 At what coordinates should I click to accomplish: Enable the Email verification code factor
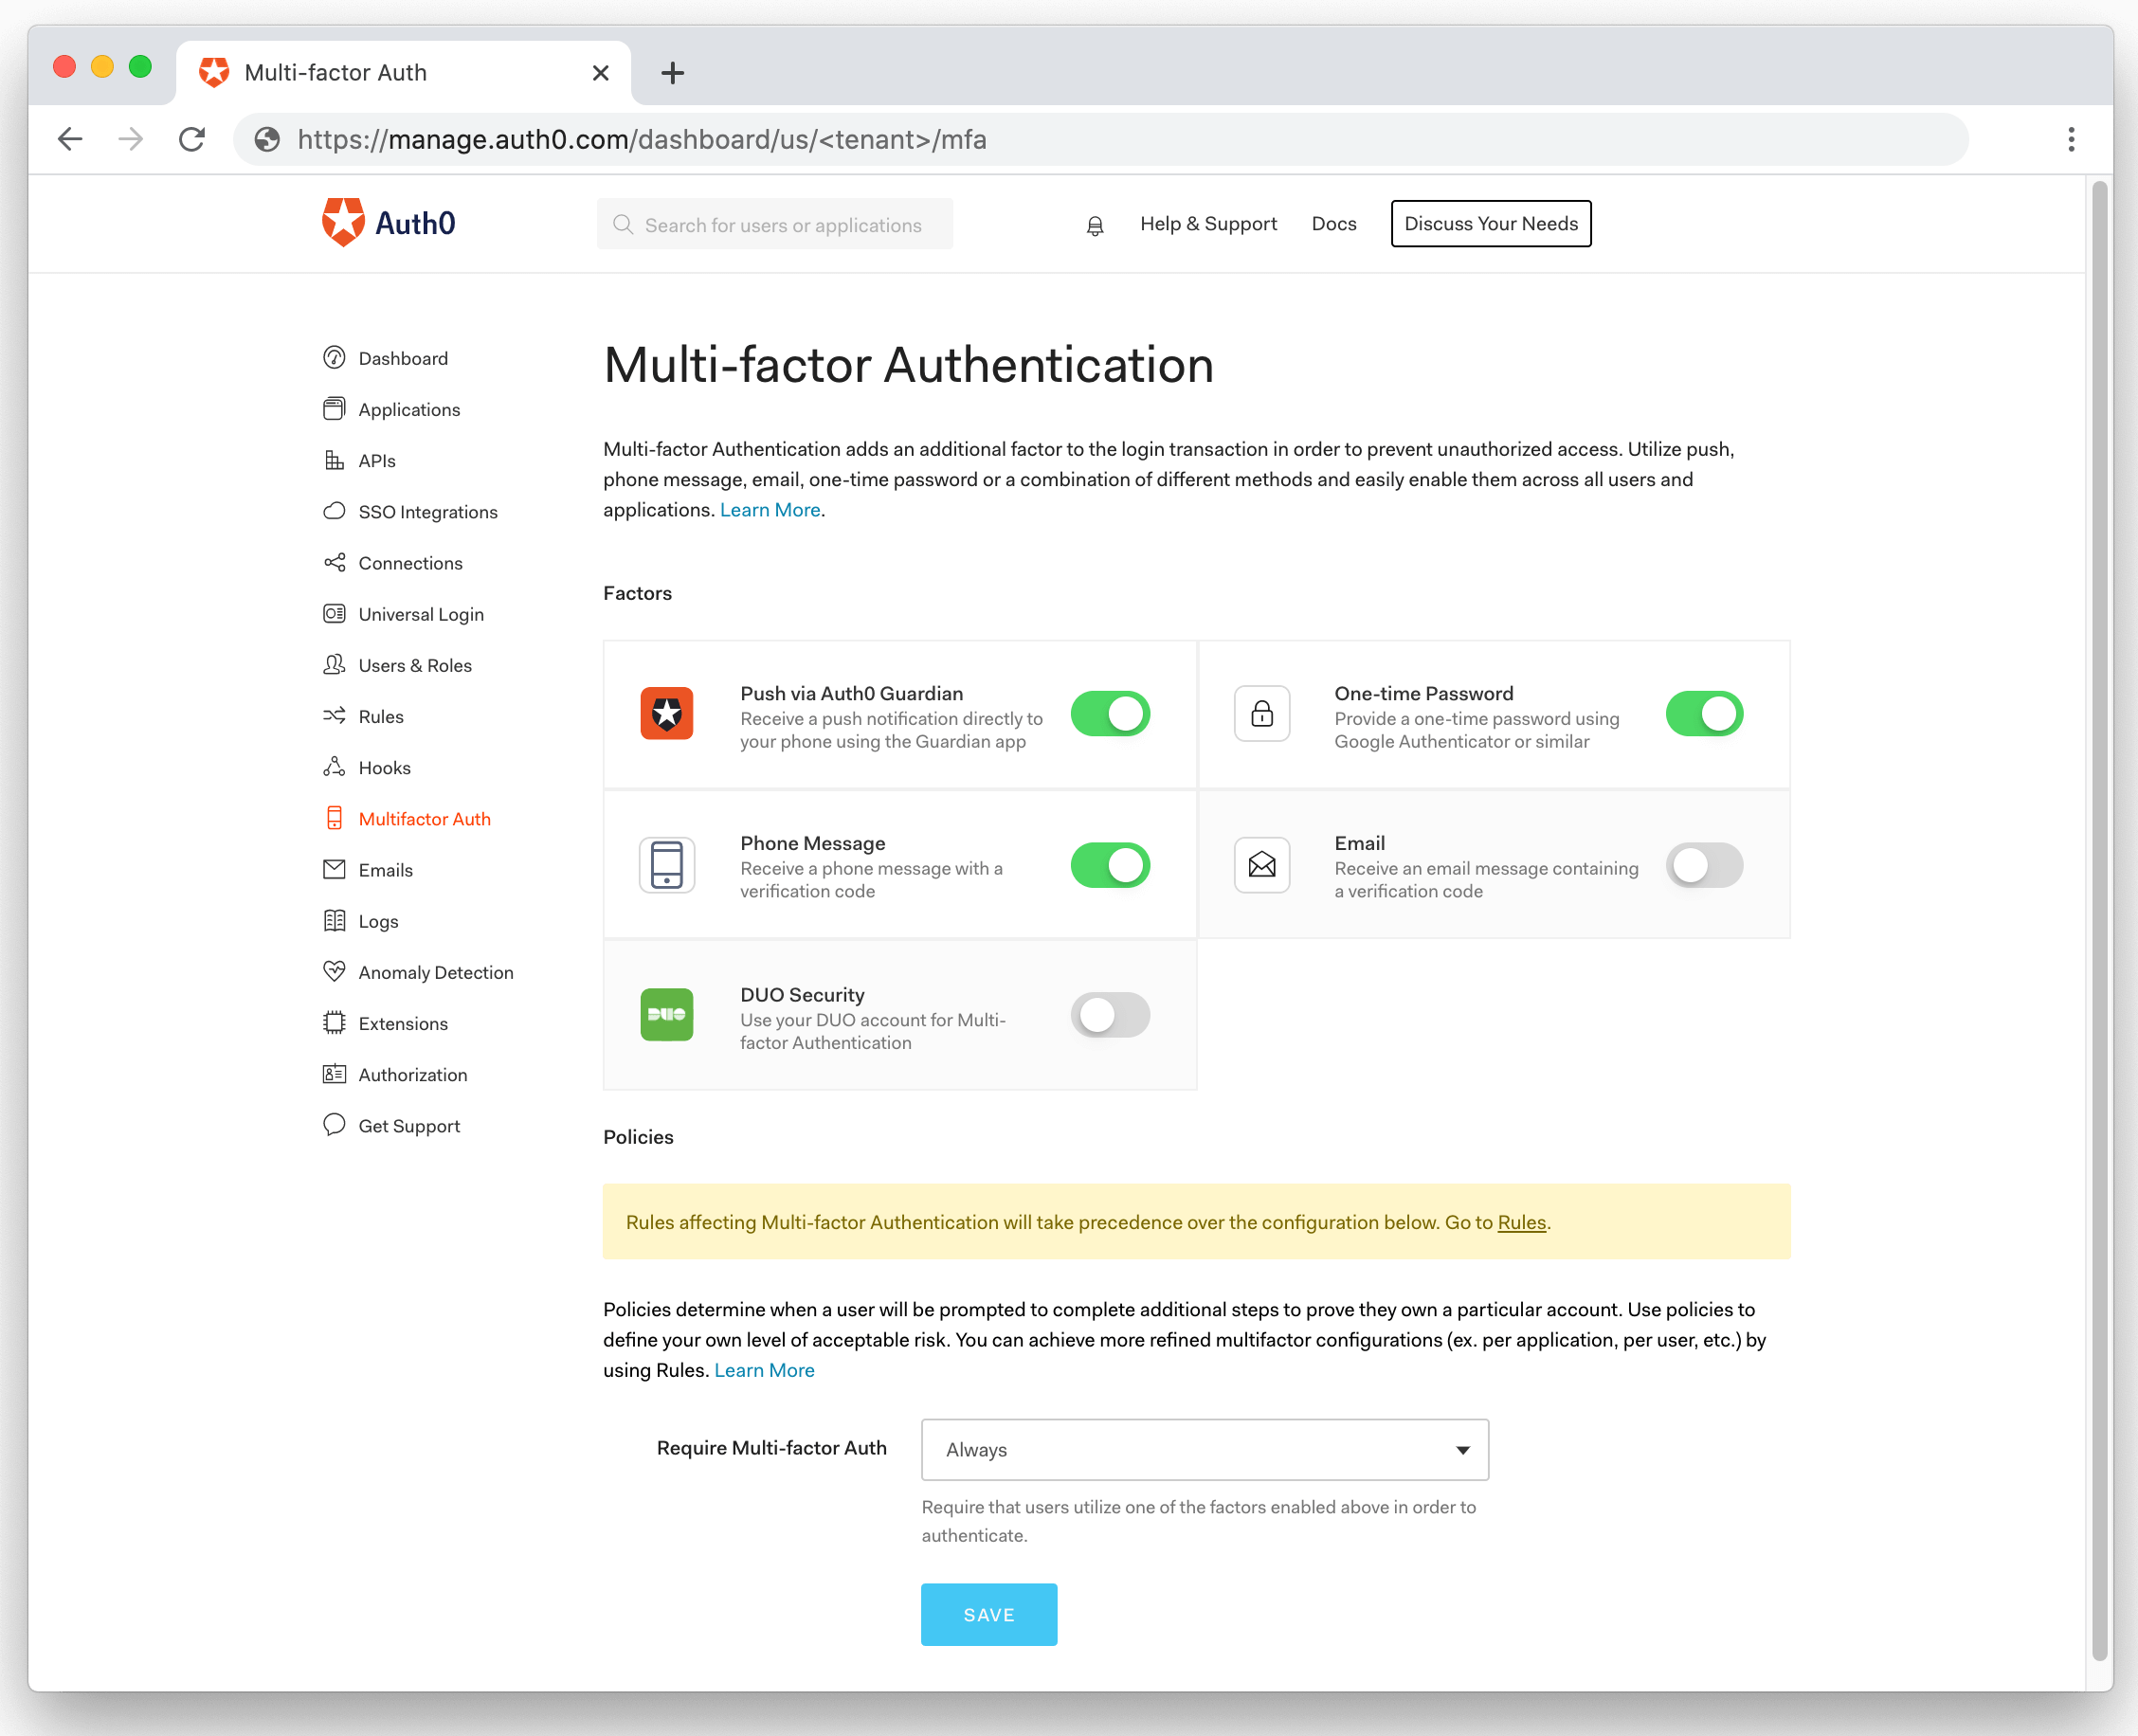[x=1702, y=862]
